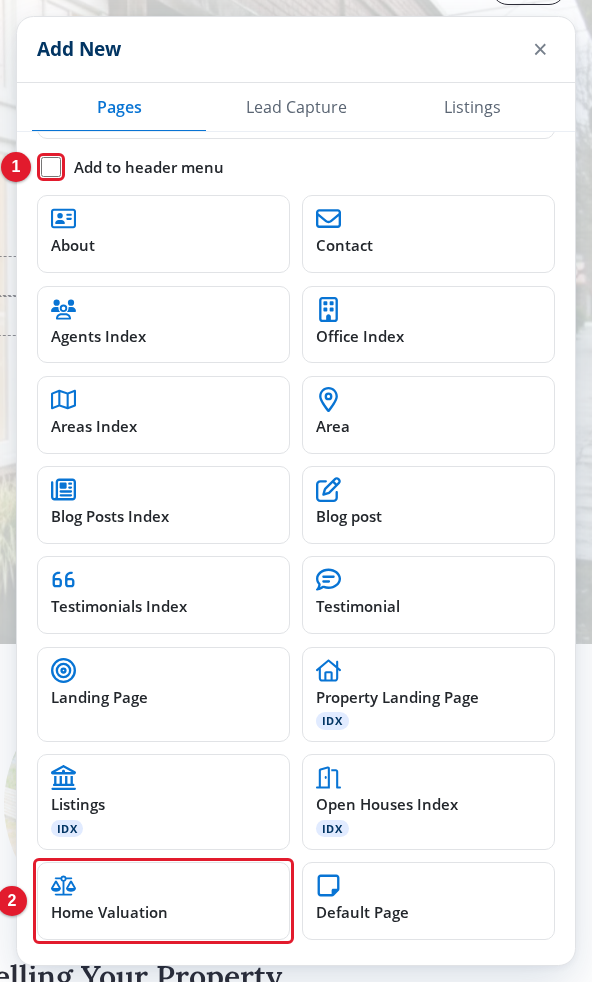Click the Add New dialog title
The width and height of the screenshot is (592, 982).
79,49
